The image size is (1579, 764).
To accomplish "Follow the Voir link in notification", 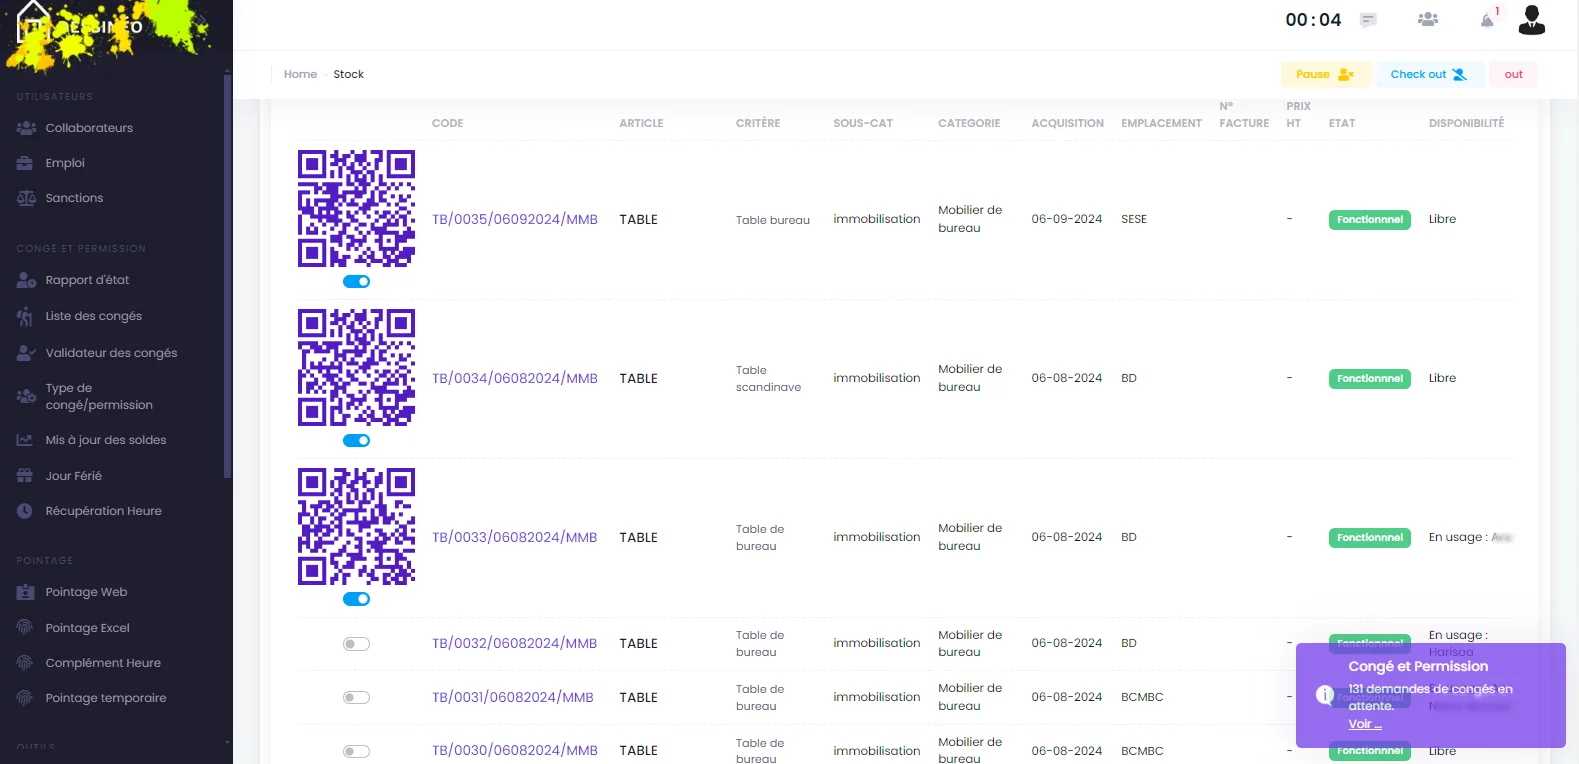I will coord(1365,724).
